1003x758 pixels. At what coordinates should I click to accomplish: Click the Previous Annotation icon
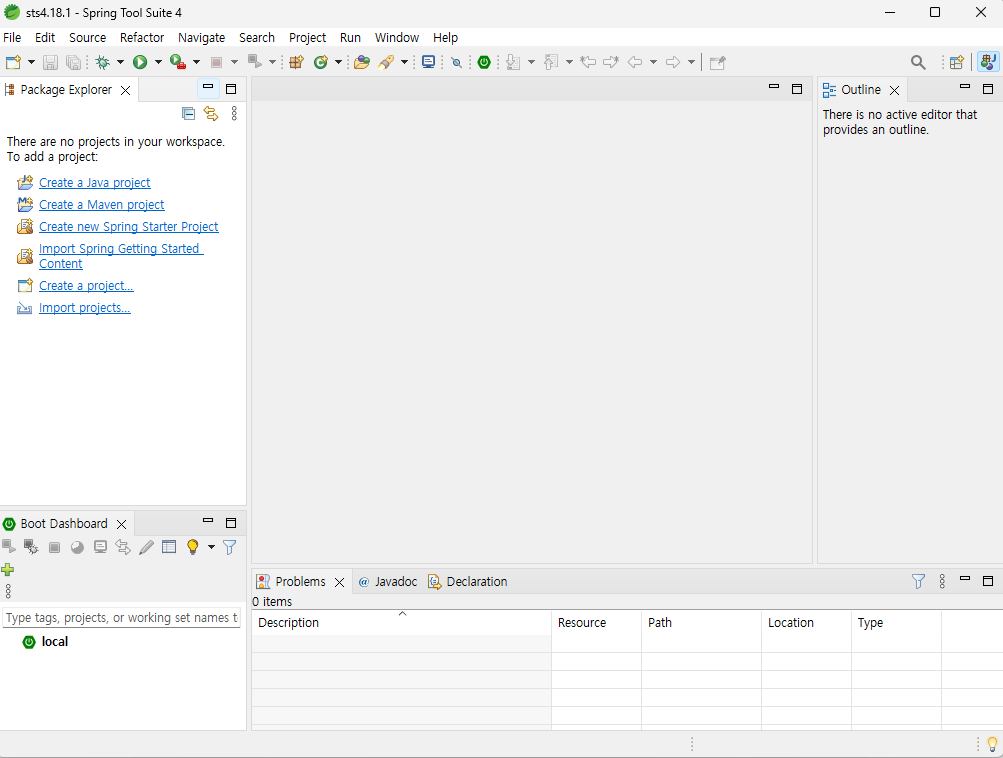[x=551, y=62]
